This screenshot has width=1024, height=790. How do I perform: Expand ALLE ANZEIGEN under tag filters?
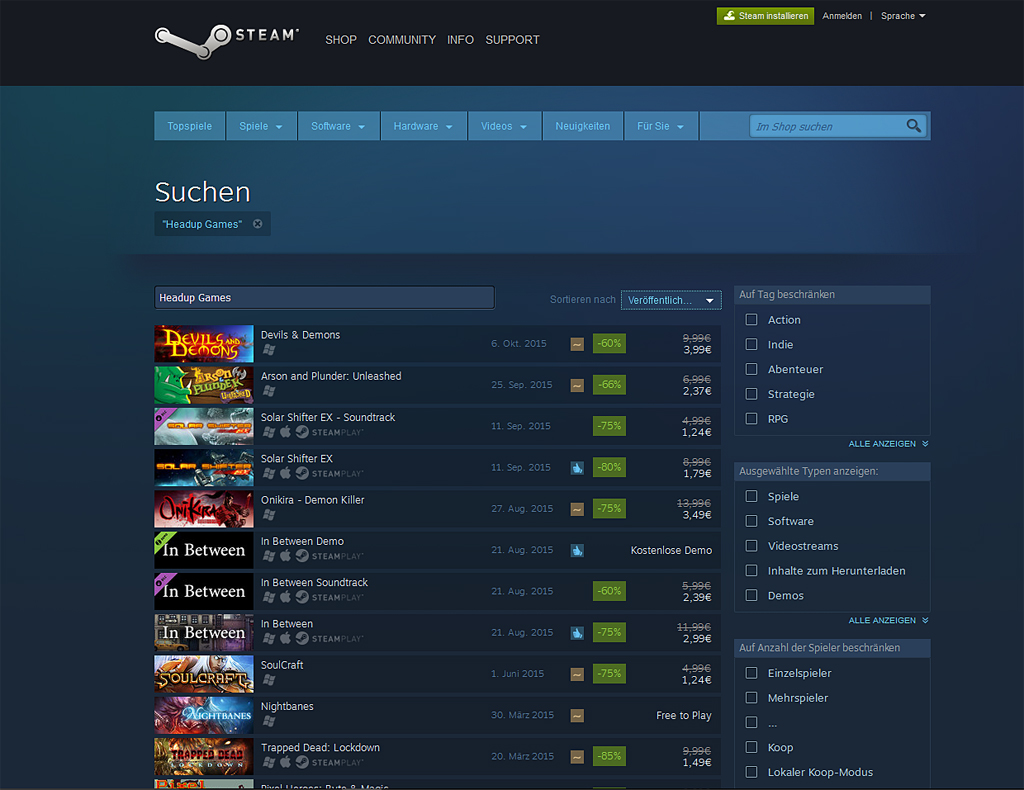tap(887, 443)
